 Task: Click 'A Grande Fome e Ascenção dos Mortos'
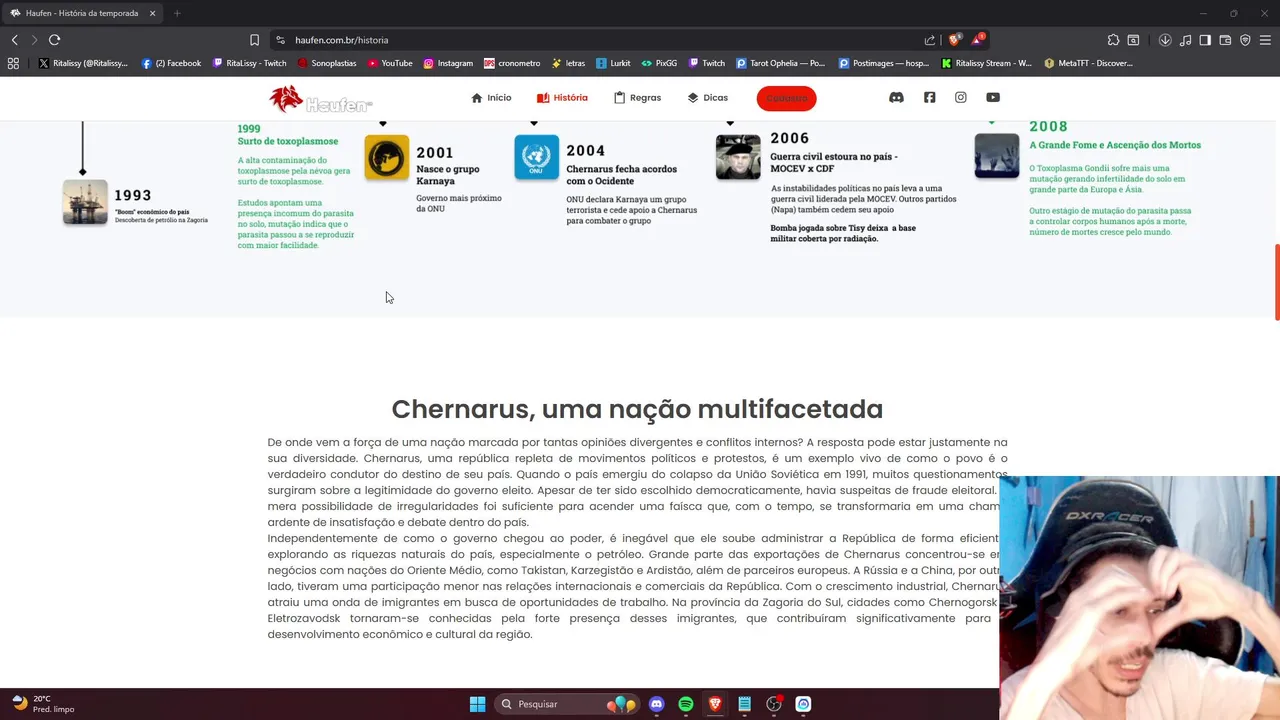coord(1115,145)
